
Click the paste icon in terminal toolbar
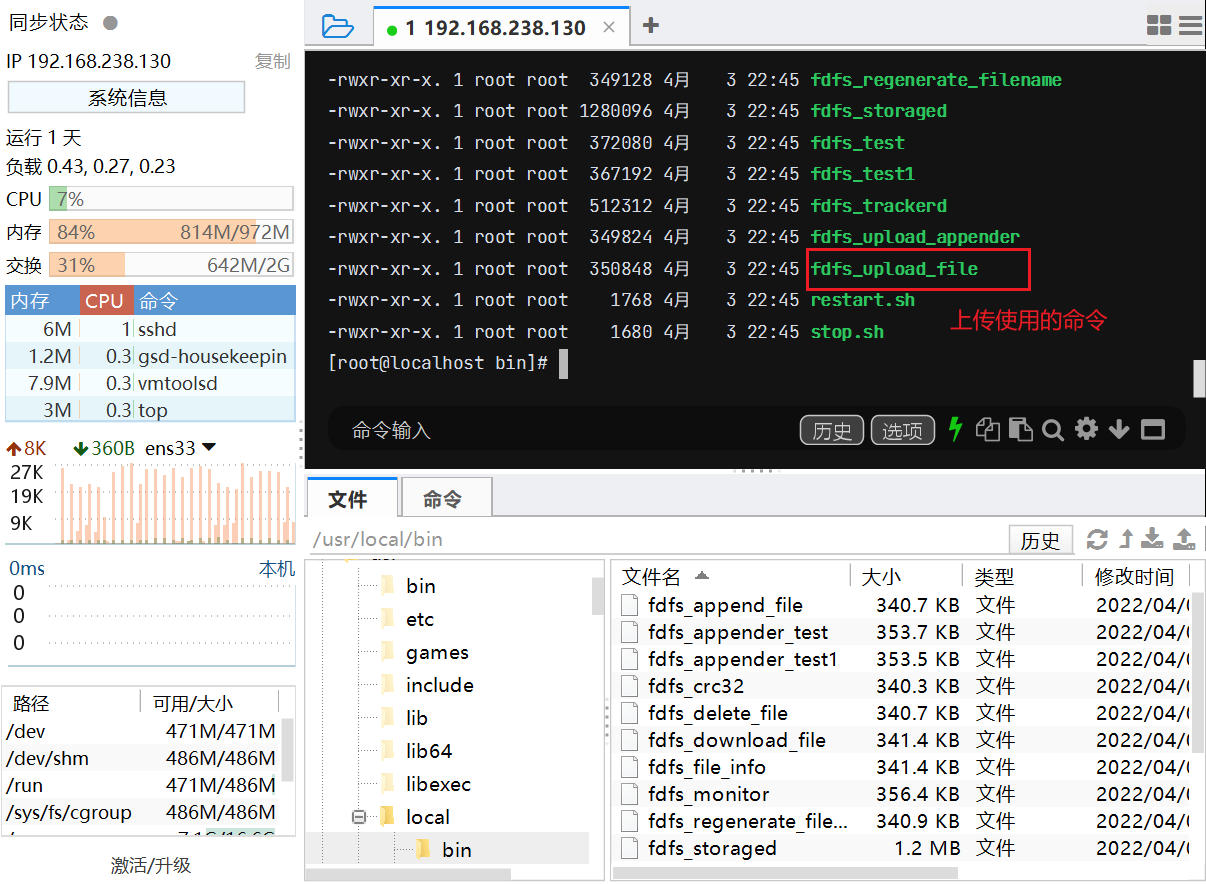tap(1020, 429)
